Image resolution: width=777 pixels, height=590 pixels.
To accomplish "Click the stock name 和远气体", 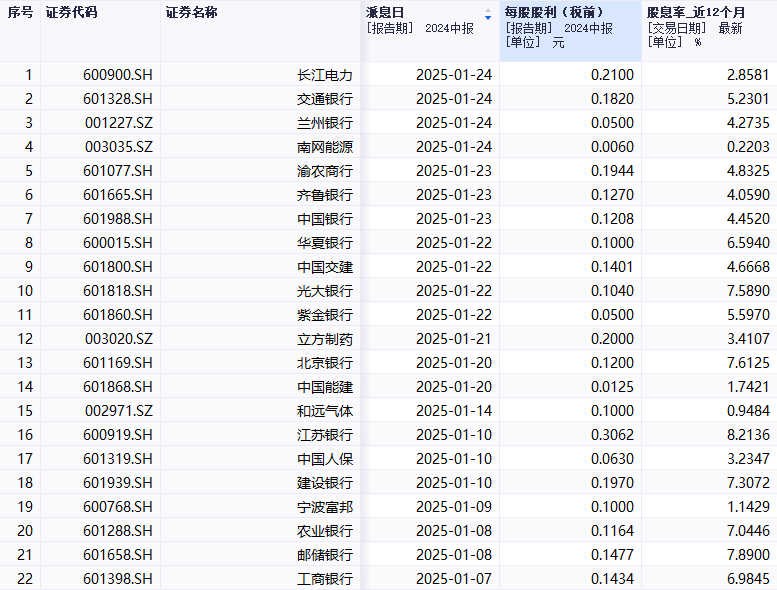I will click(x=325, y=411).
